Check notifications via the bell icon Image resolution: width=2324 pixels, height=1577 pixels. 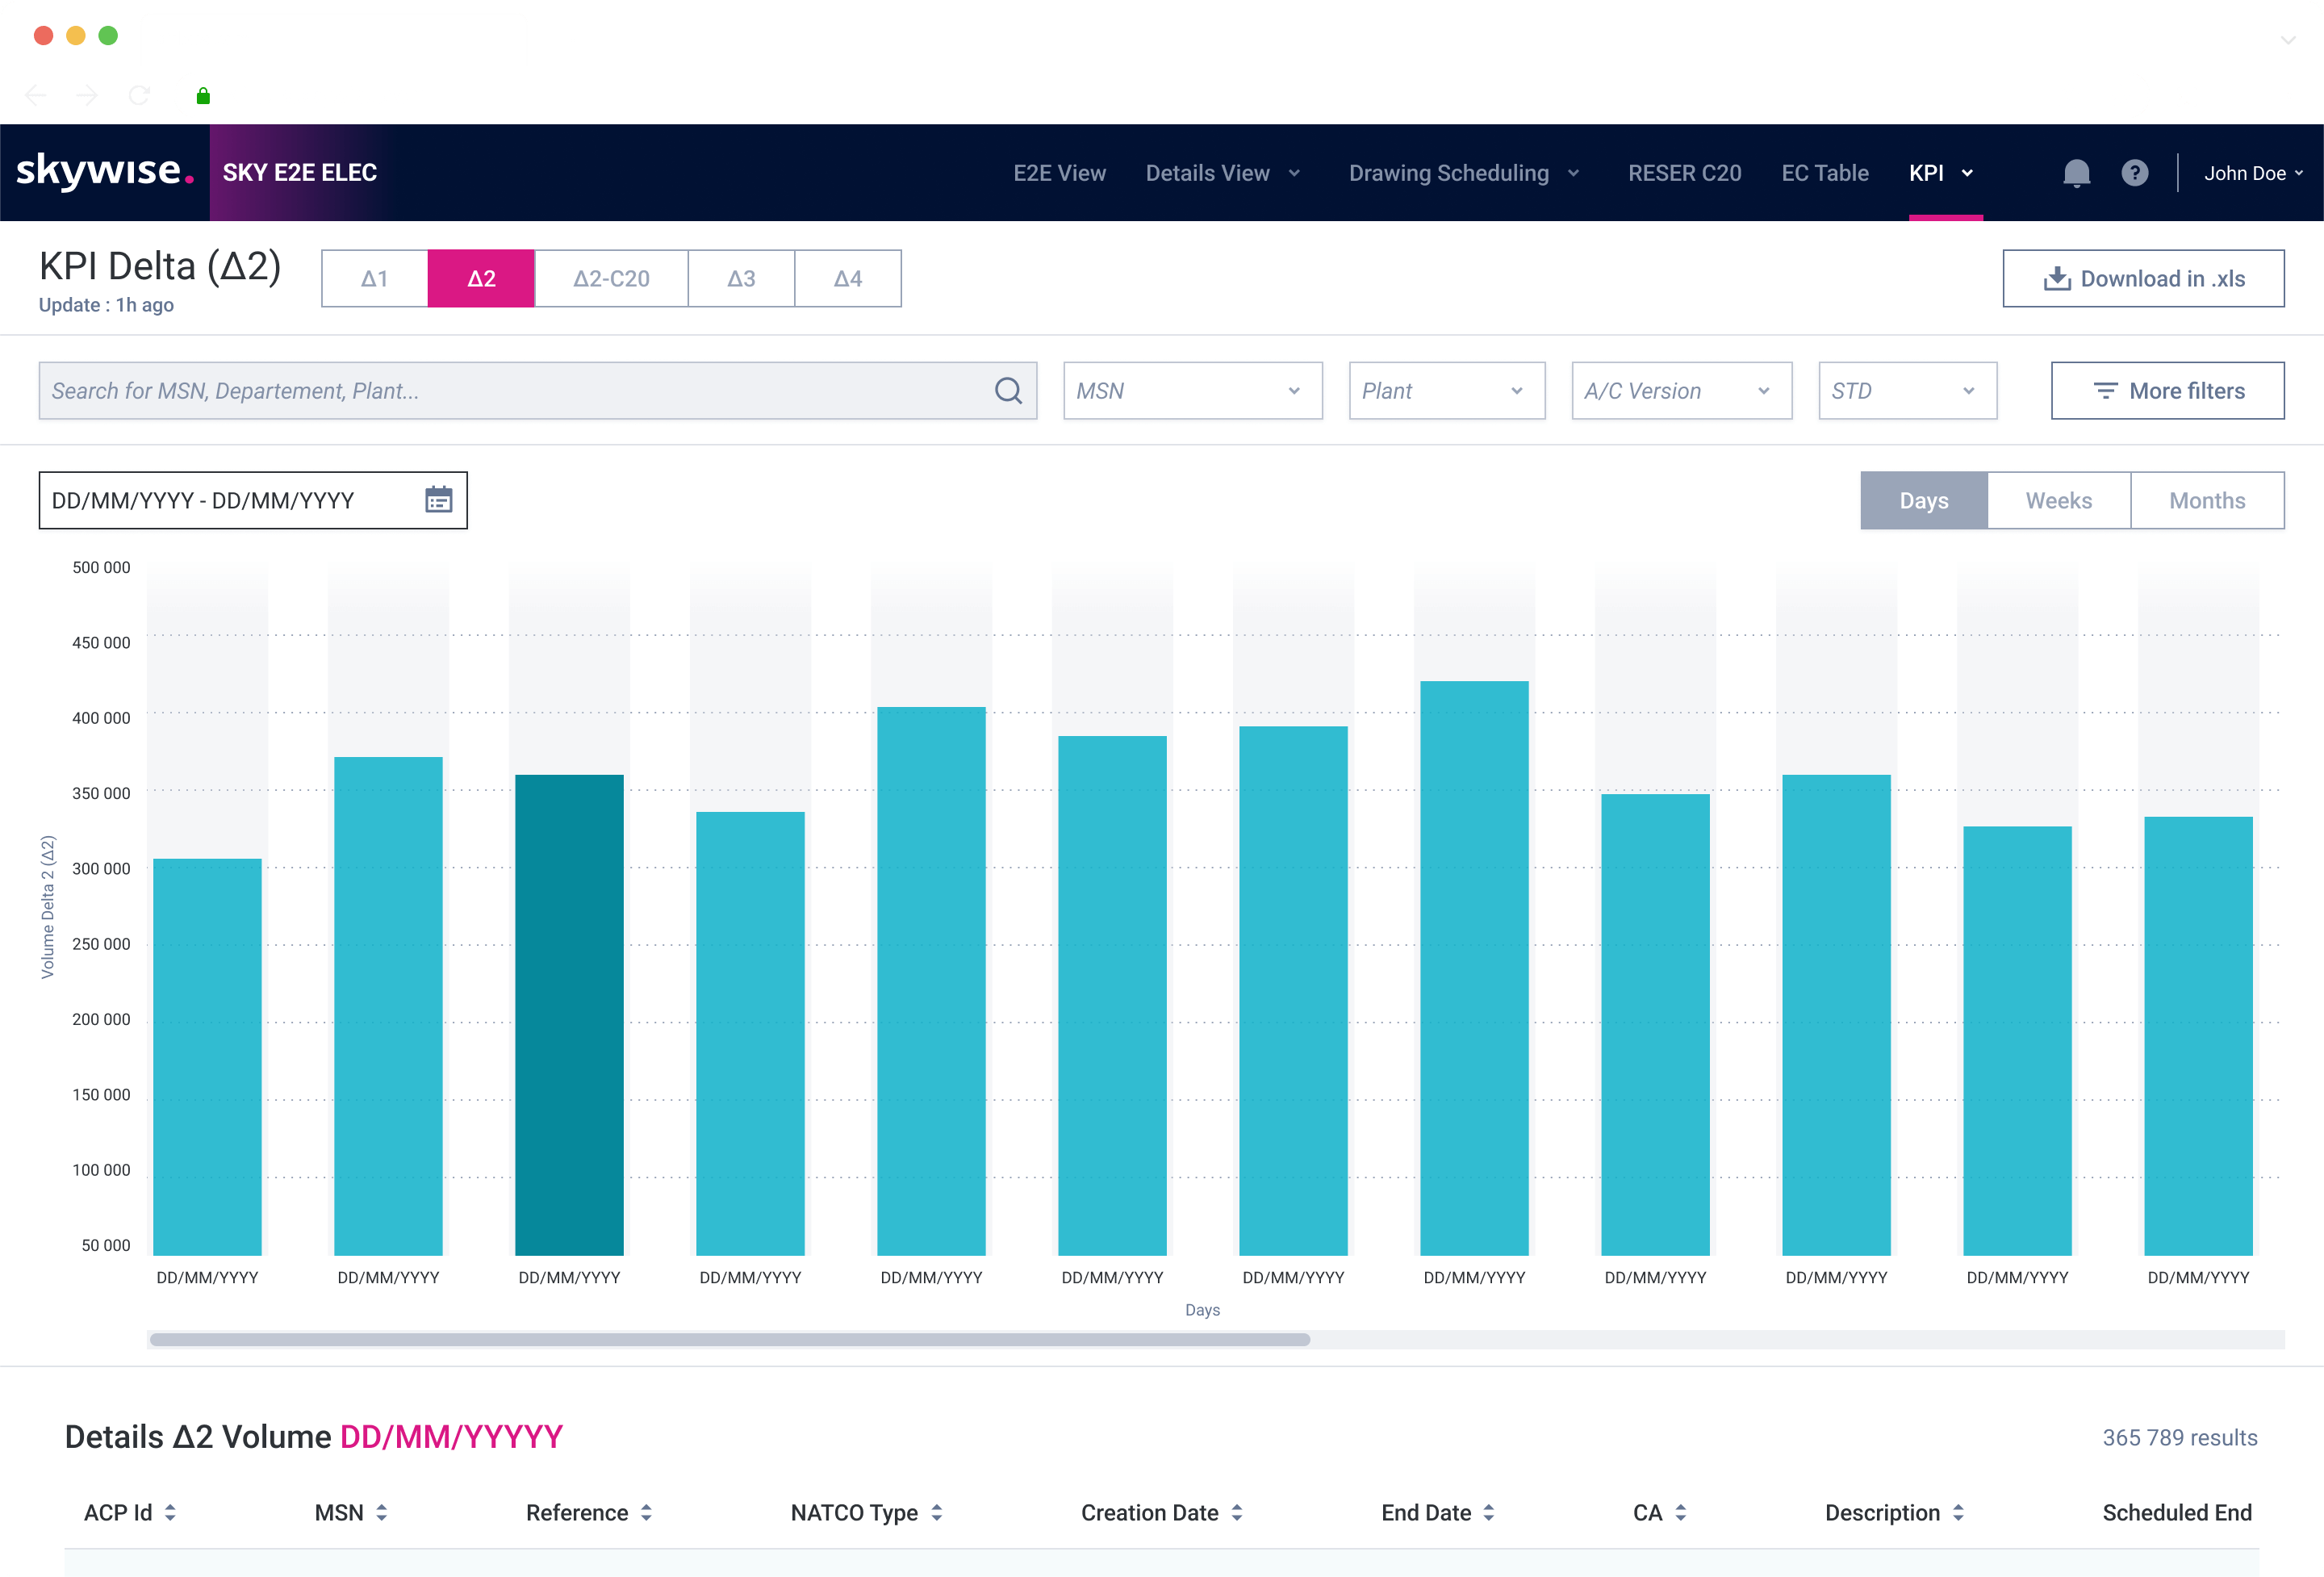(2076, 172)
